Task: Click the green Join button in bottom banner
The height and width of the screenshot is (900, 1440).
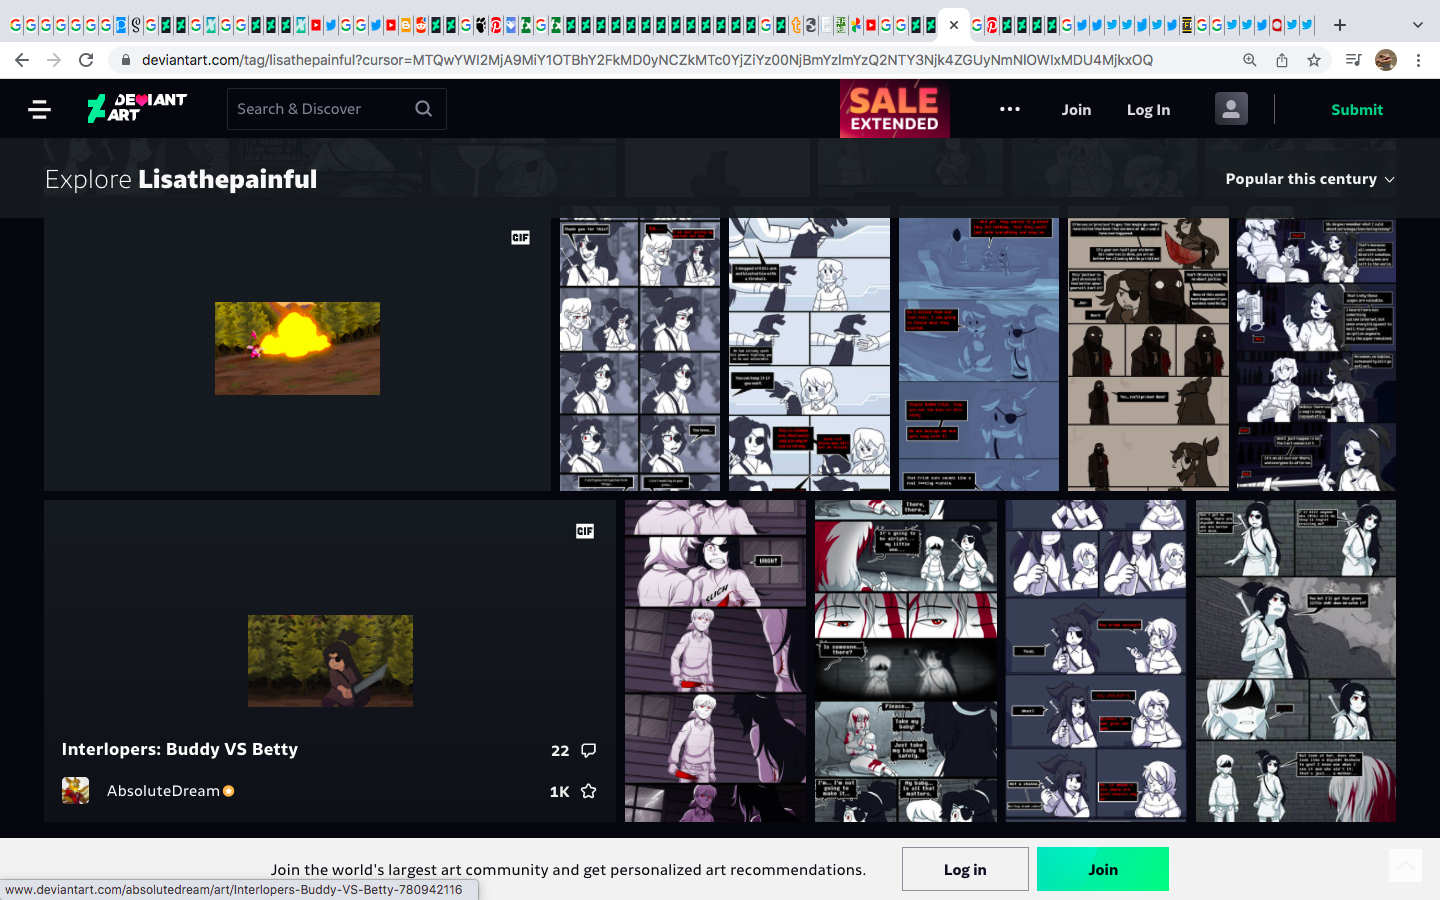Action: click(x=1103, y=869)
